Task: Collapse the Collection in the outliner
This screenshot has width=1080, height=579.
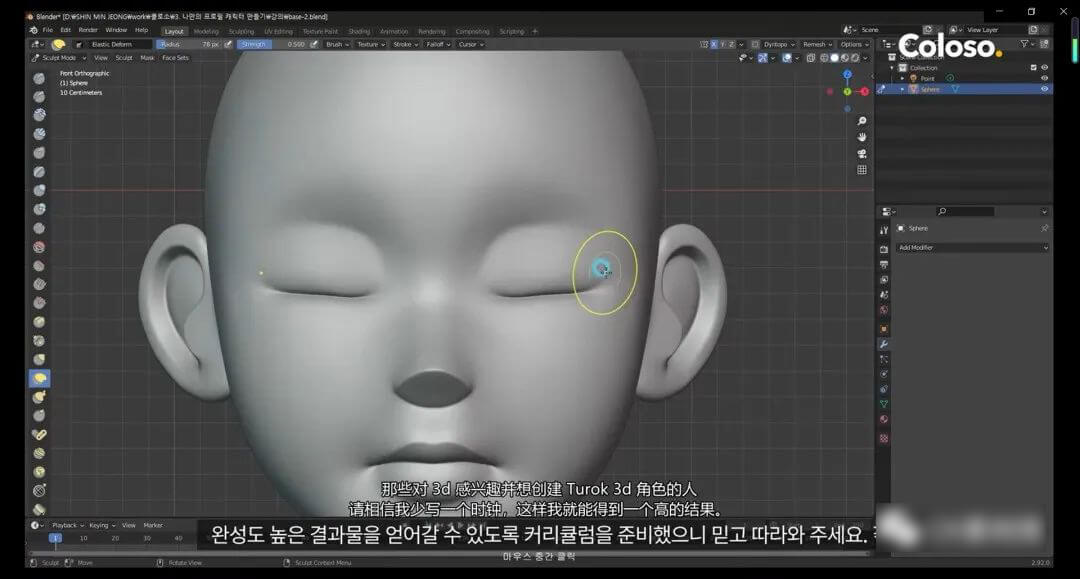Action: click(x=891, y=67)
